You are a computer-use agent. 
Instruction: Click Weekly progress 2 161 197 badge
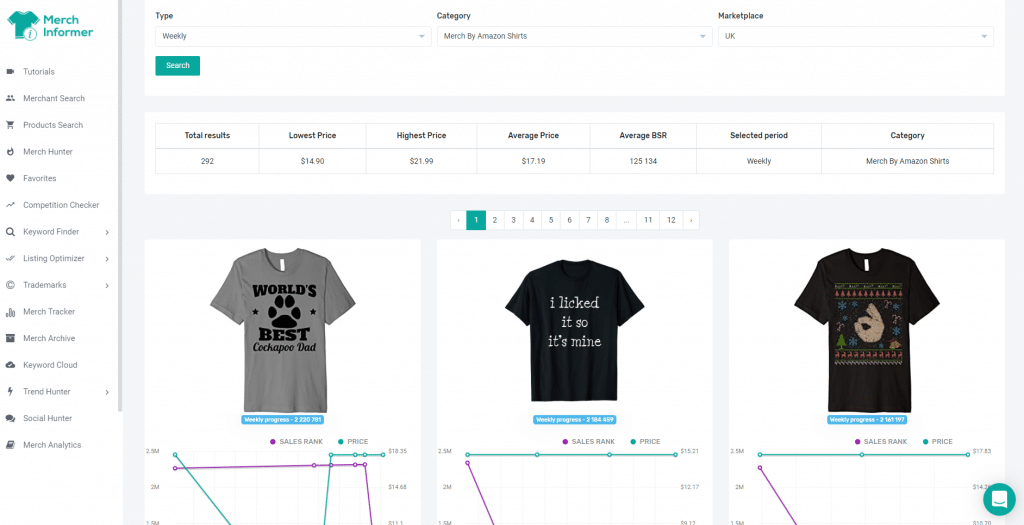coord(867,420)
